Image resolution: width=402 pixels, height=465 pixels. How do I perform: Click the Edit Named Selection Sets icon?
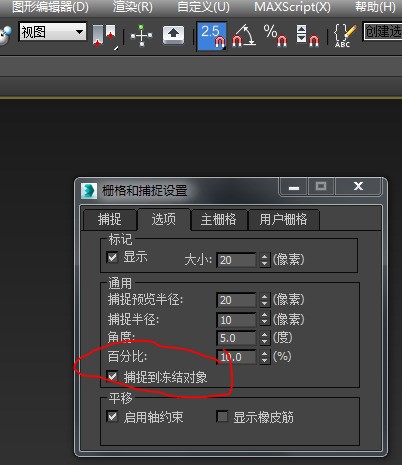(345, 36)
